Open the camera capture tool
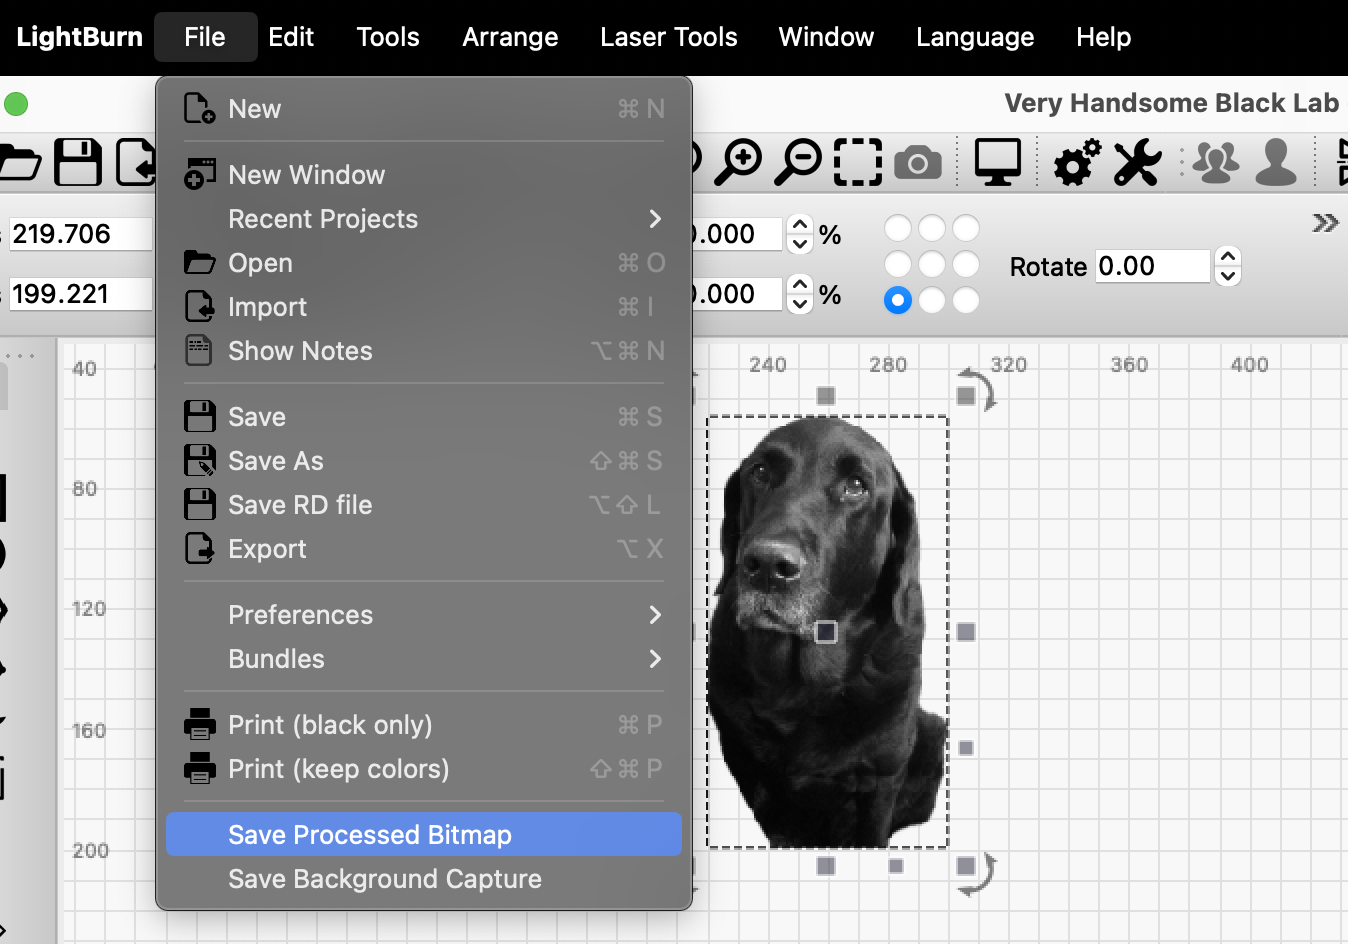 click(918, 162)
